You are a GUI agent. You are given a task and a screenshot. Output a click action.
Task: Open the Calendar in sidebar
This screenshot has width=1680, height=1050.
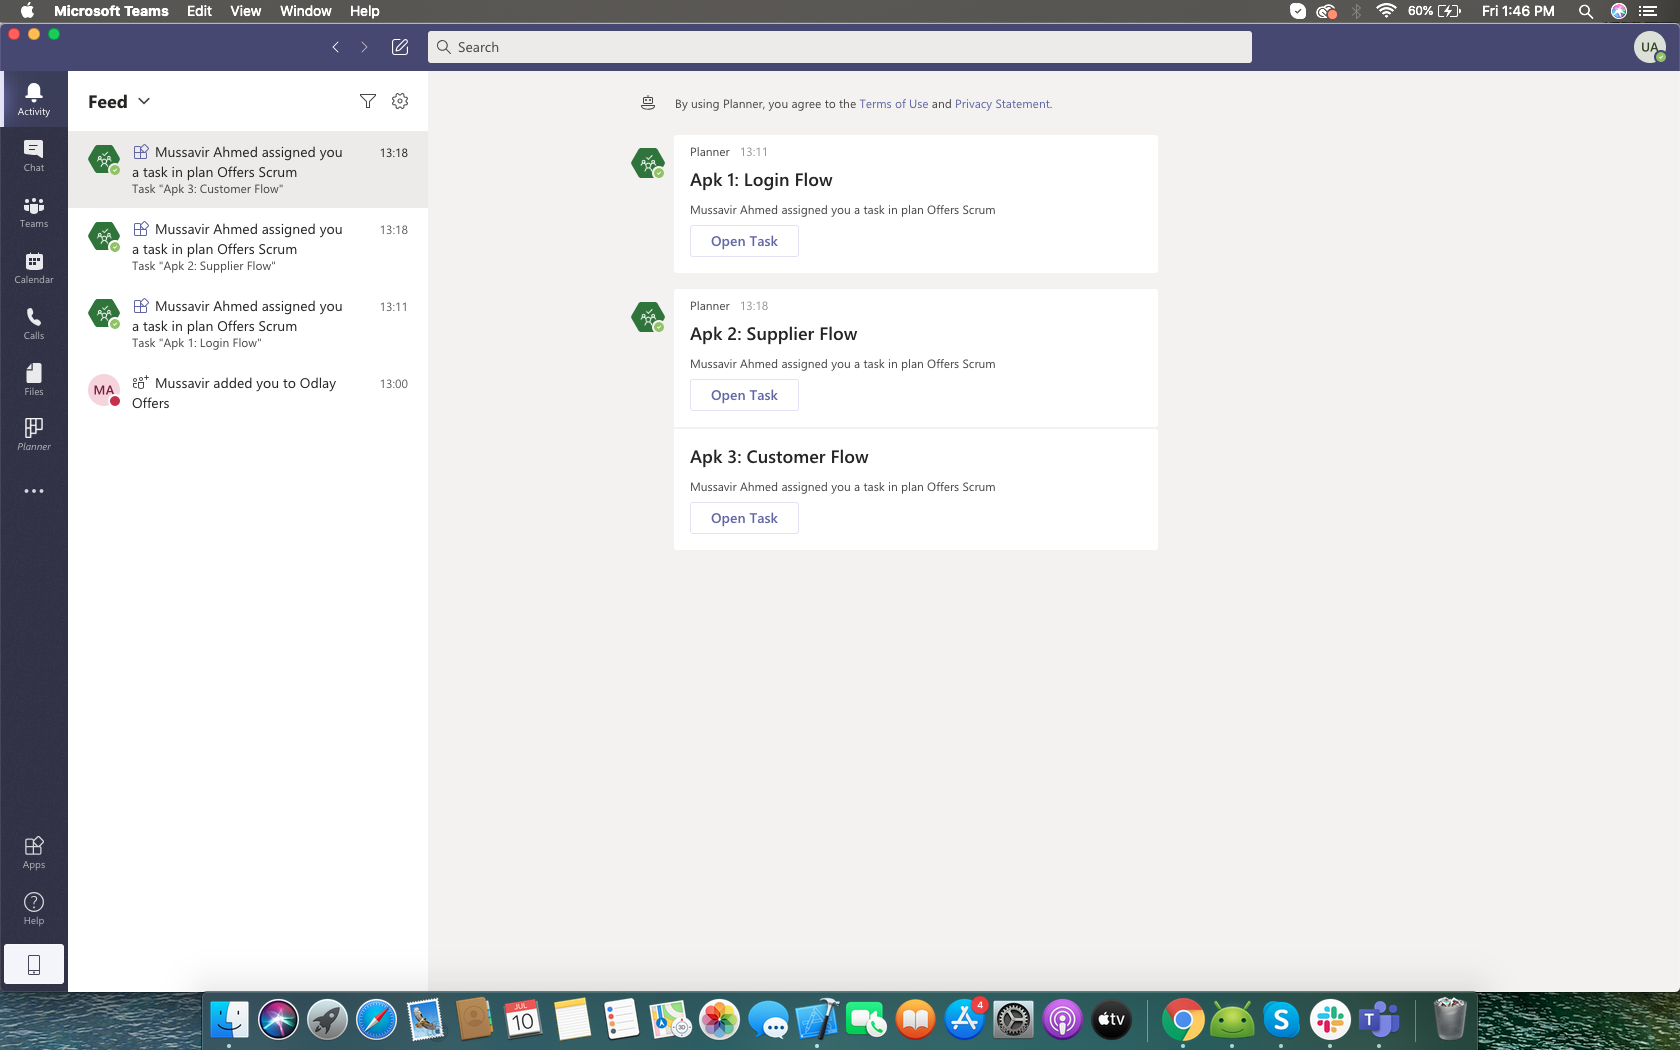pos(33,267)
